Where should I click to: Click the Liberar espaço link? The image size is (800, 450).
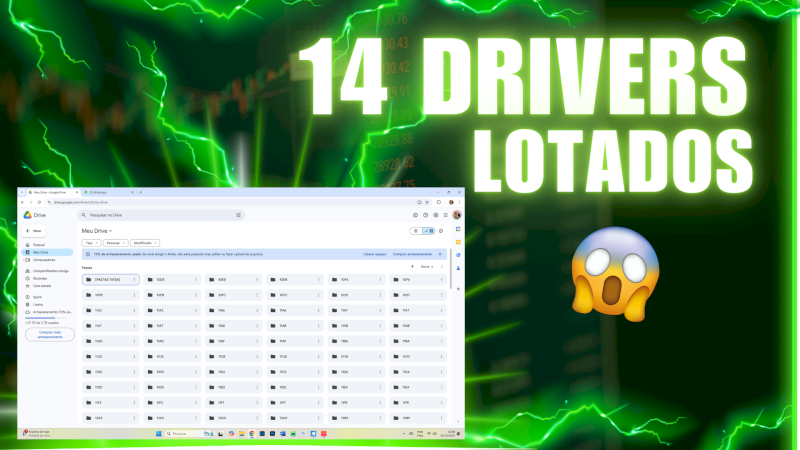point(374,254)
